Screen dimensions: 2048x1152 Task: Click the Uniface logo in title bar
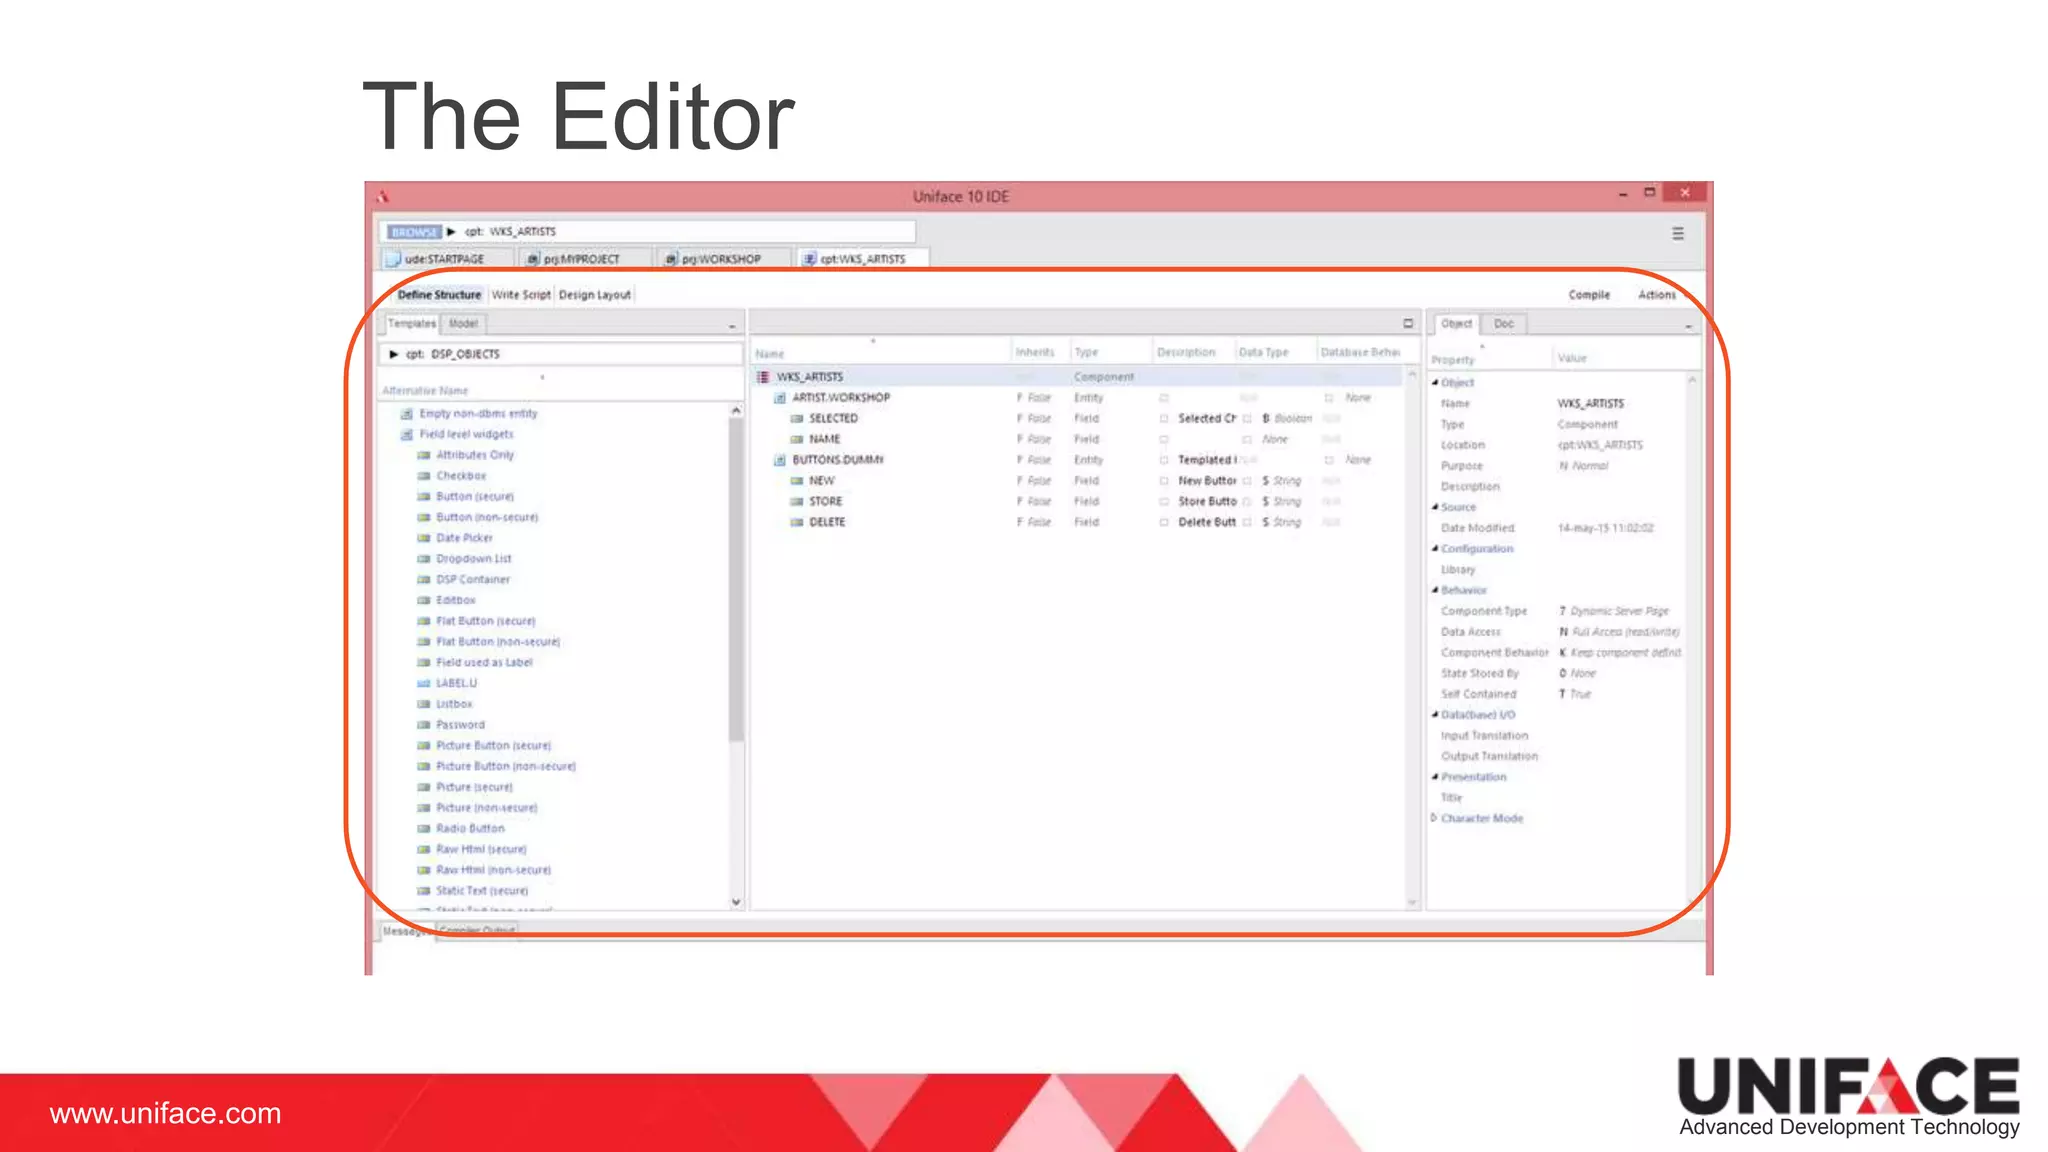click(382, 196)
